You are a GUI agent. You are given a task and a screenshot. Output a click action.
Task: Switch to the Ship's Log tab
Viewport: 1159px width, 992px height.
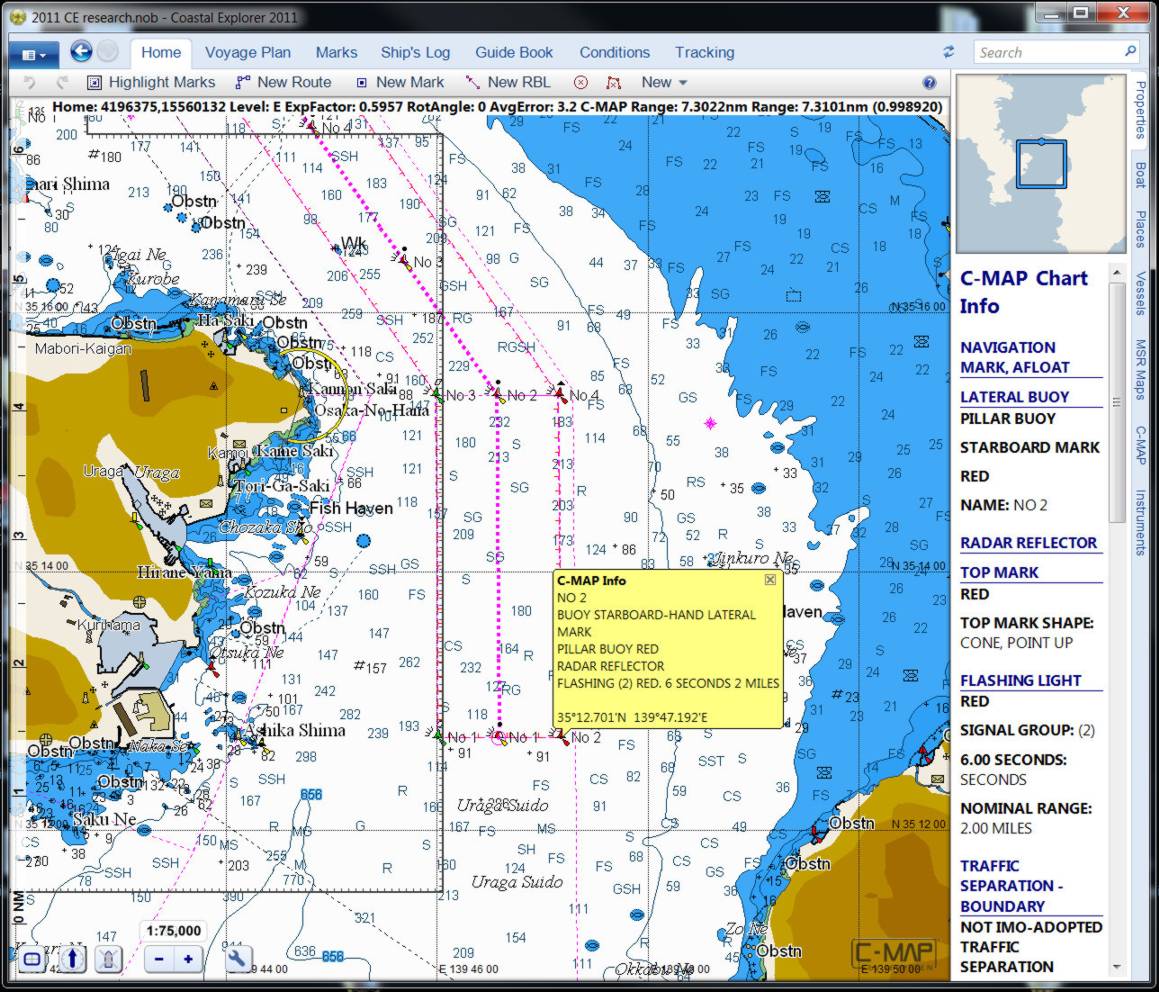point(415,52)
